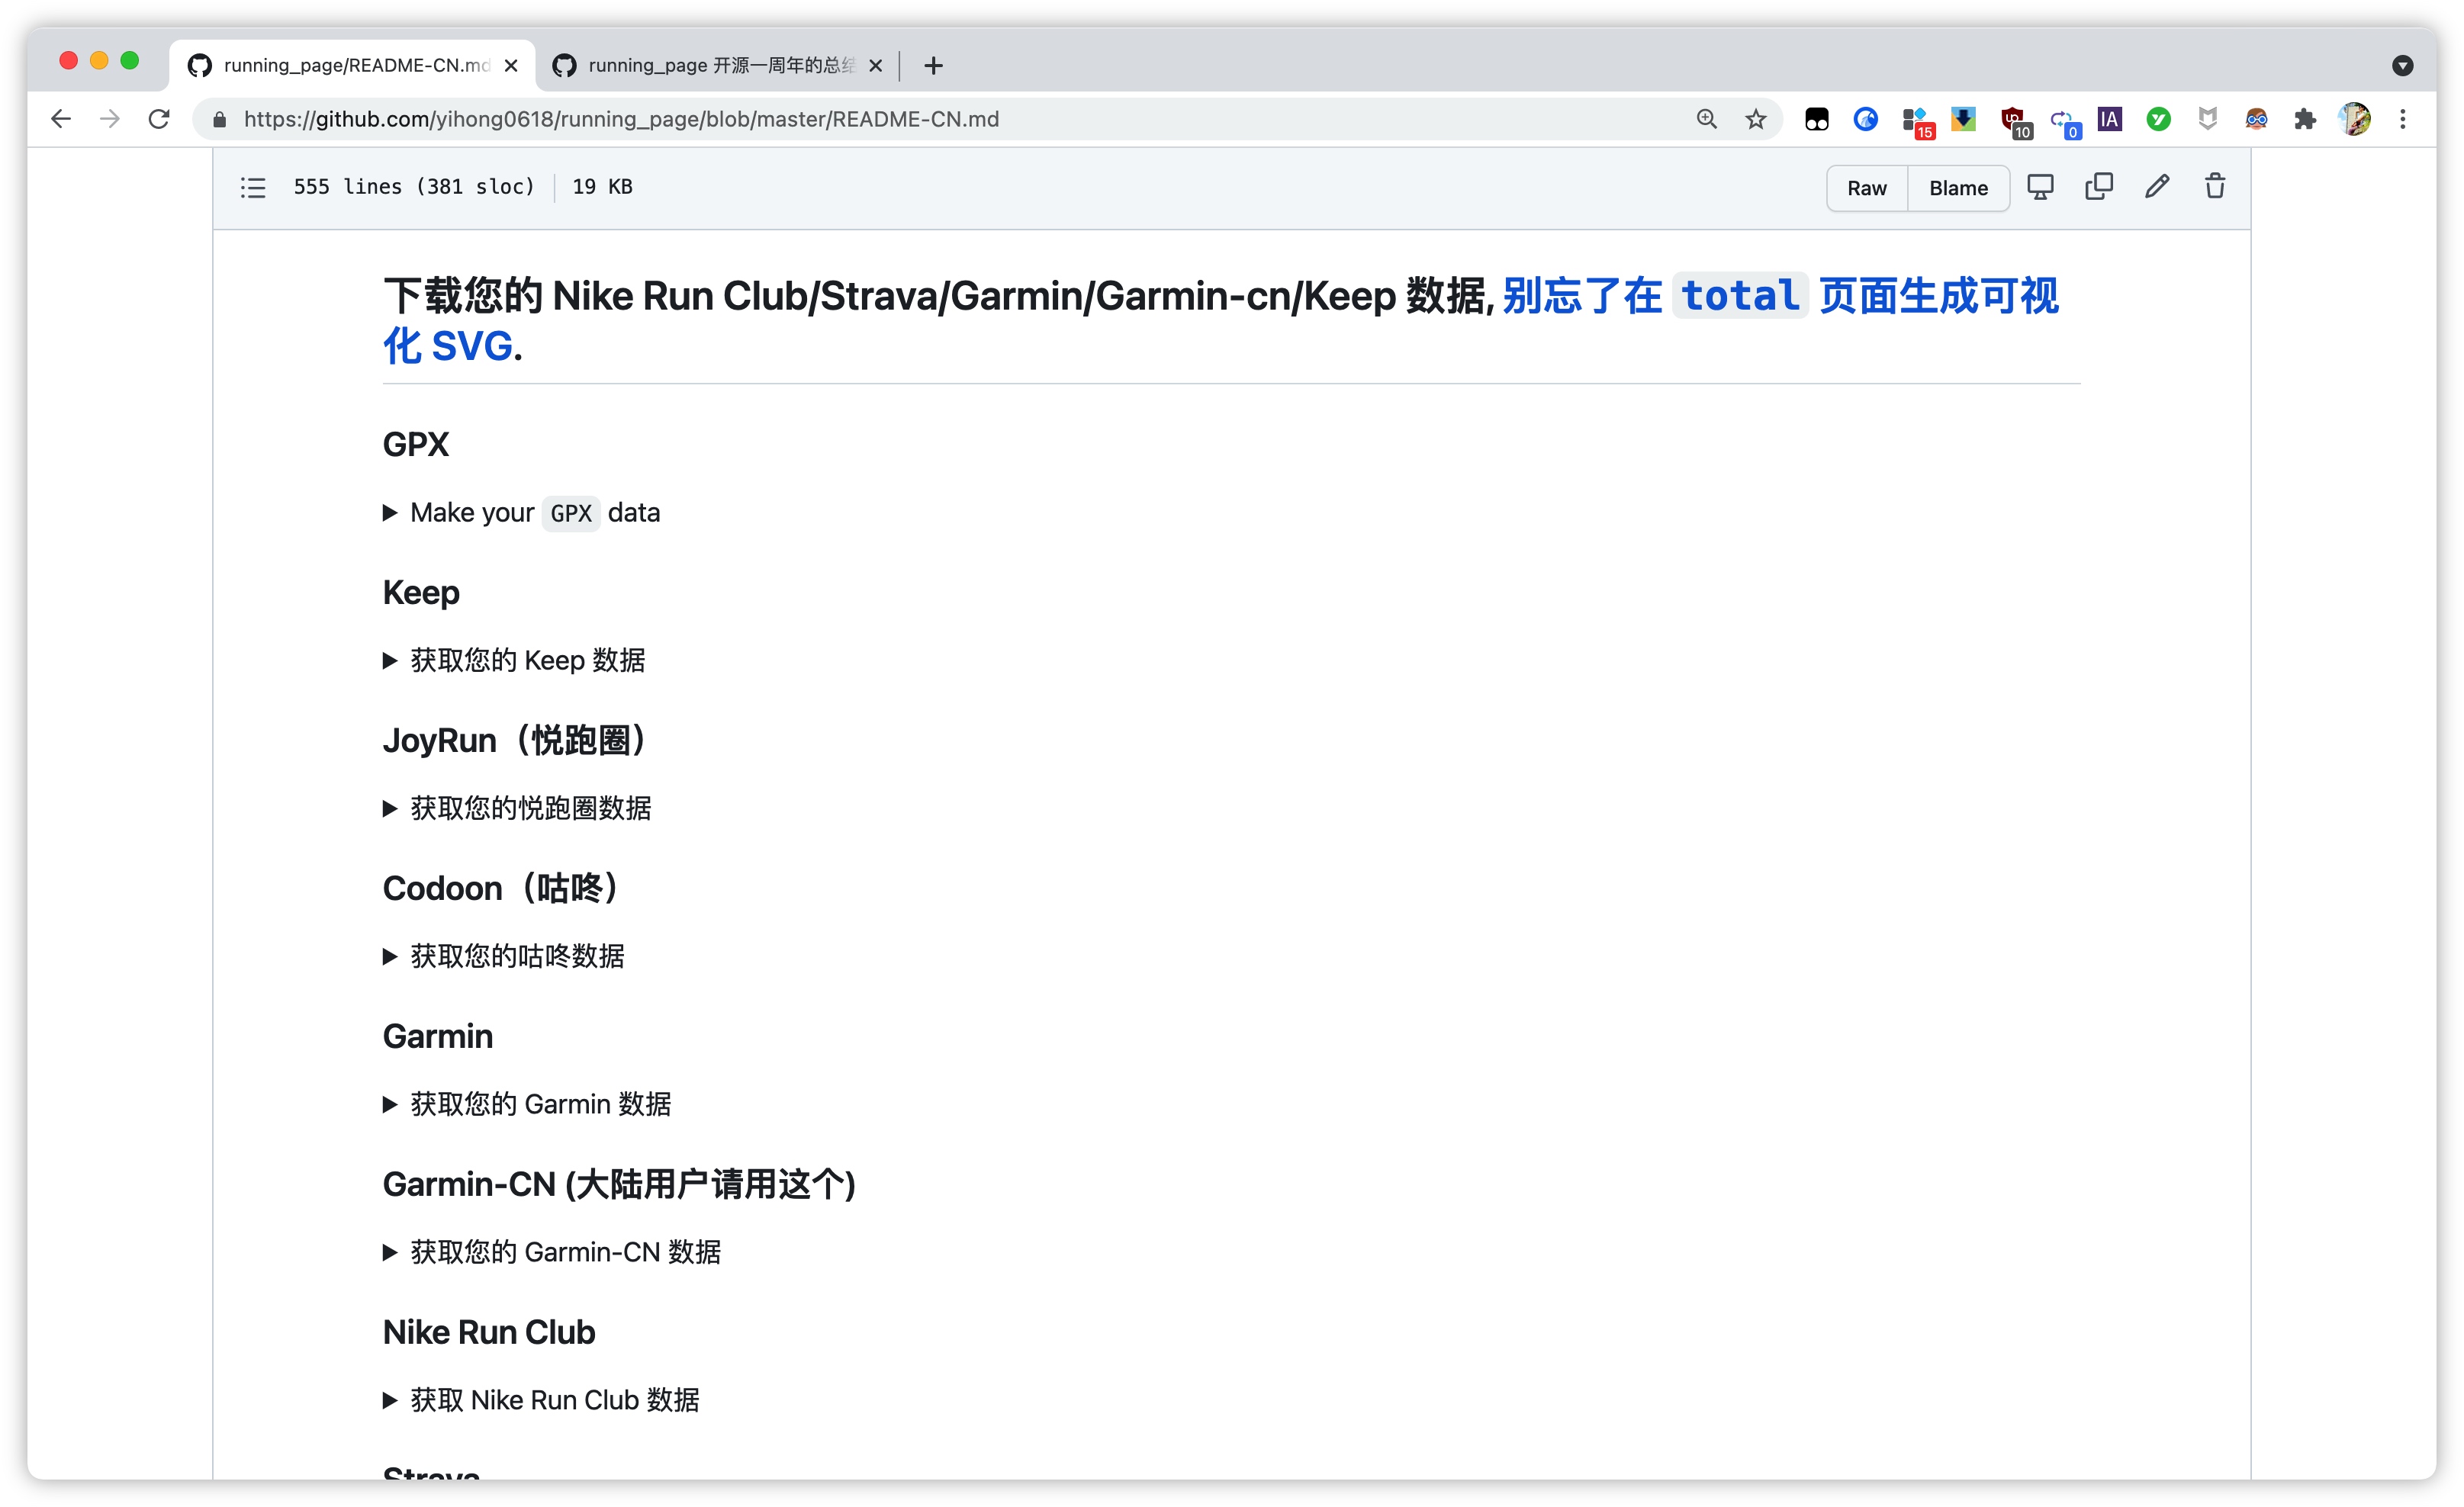Open the Blame view

pyautogui.click(x=1958, y=188)
